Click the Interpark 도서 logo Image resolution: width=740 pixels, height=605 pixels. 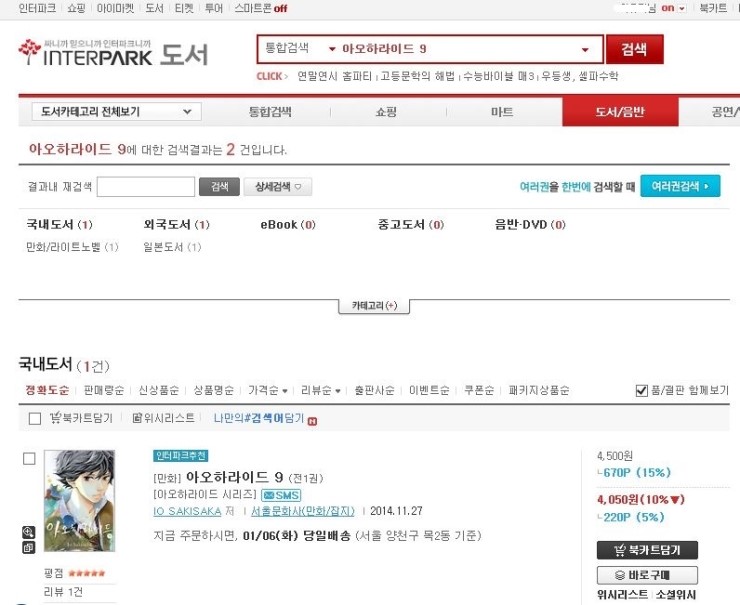[x=113, y=53]
